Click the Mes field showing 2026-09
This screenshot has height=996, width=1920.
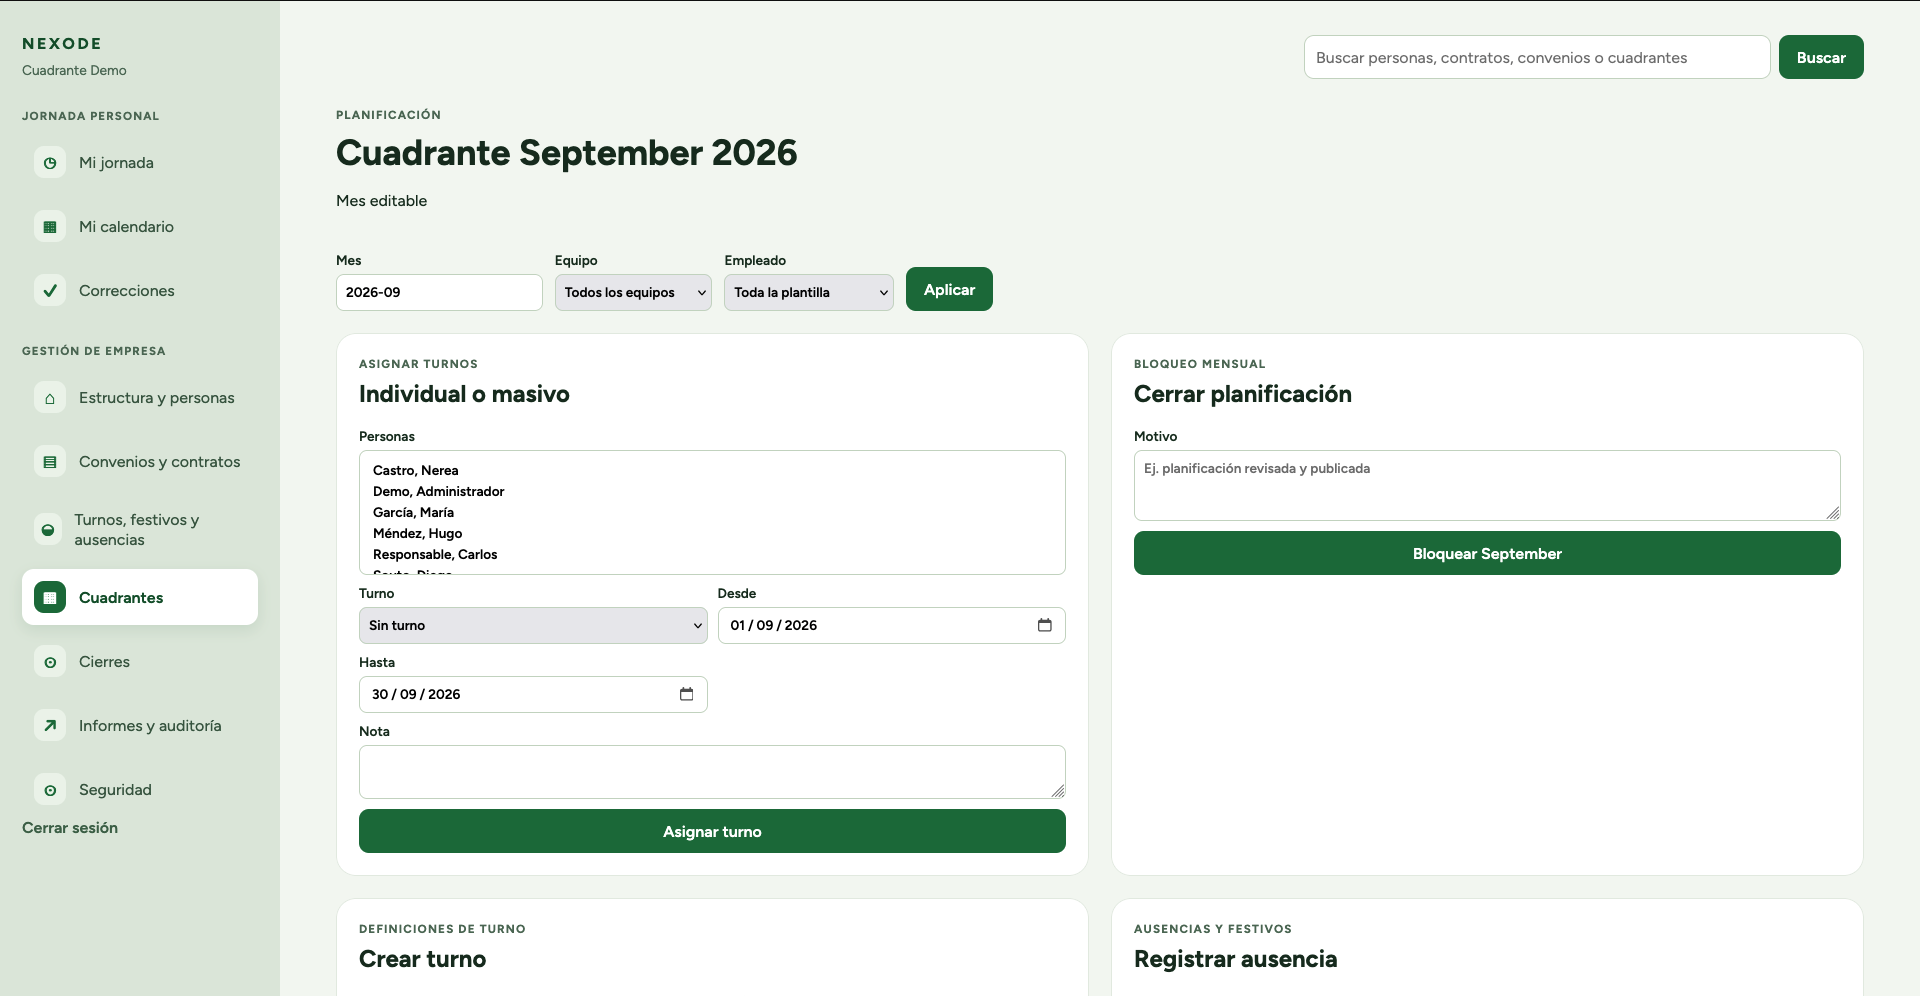click(x=439, y=292)
